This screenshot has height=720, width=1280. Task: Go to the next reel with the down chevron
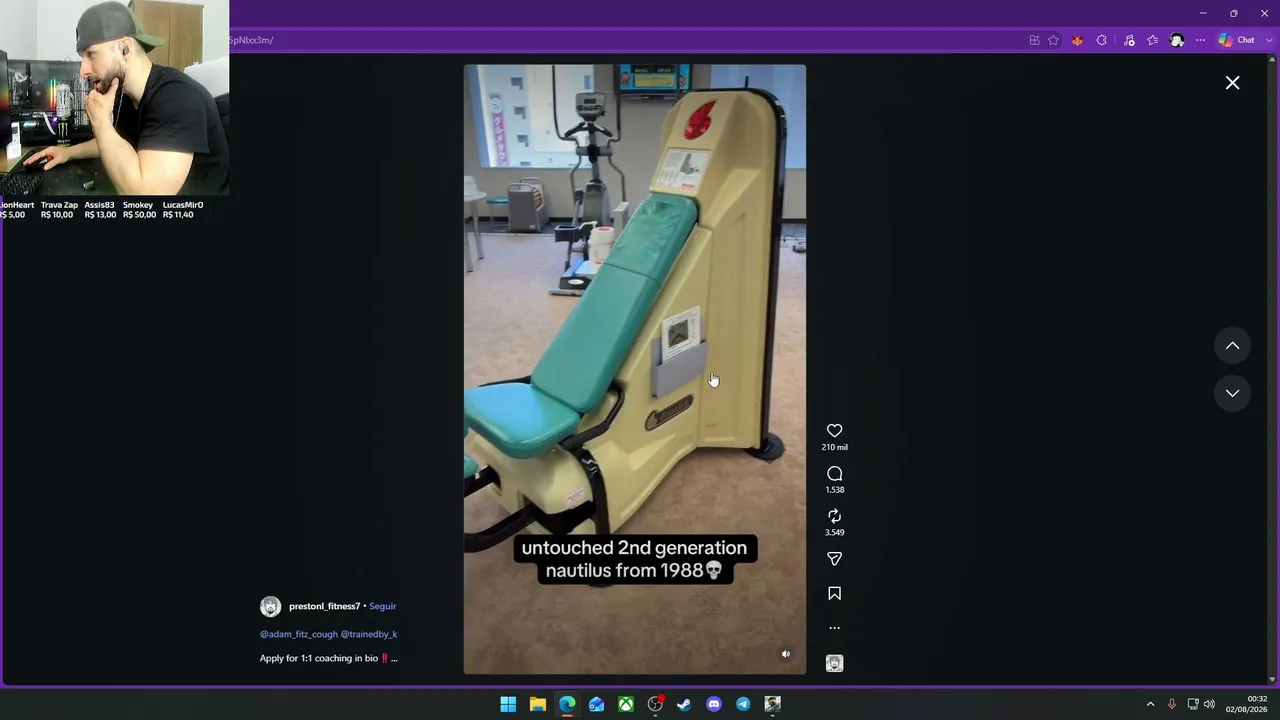coord(1232,393)
